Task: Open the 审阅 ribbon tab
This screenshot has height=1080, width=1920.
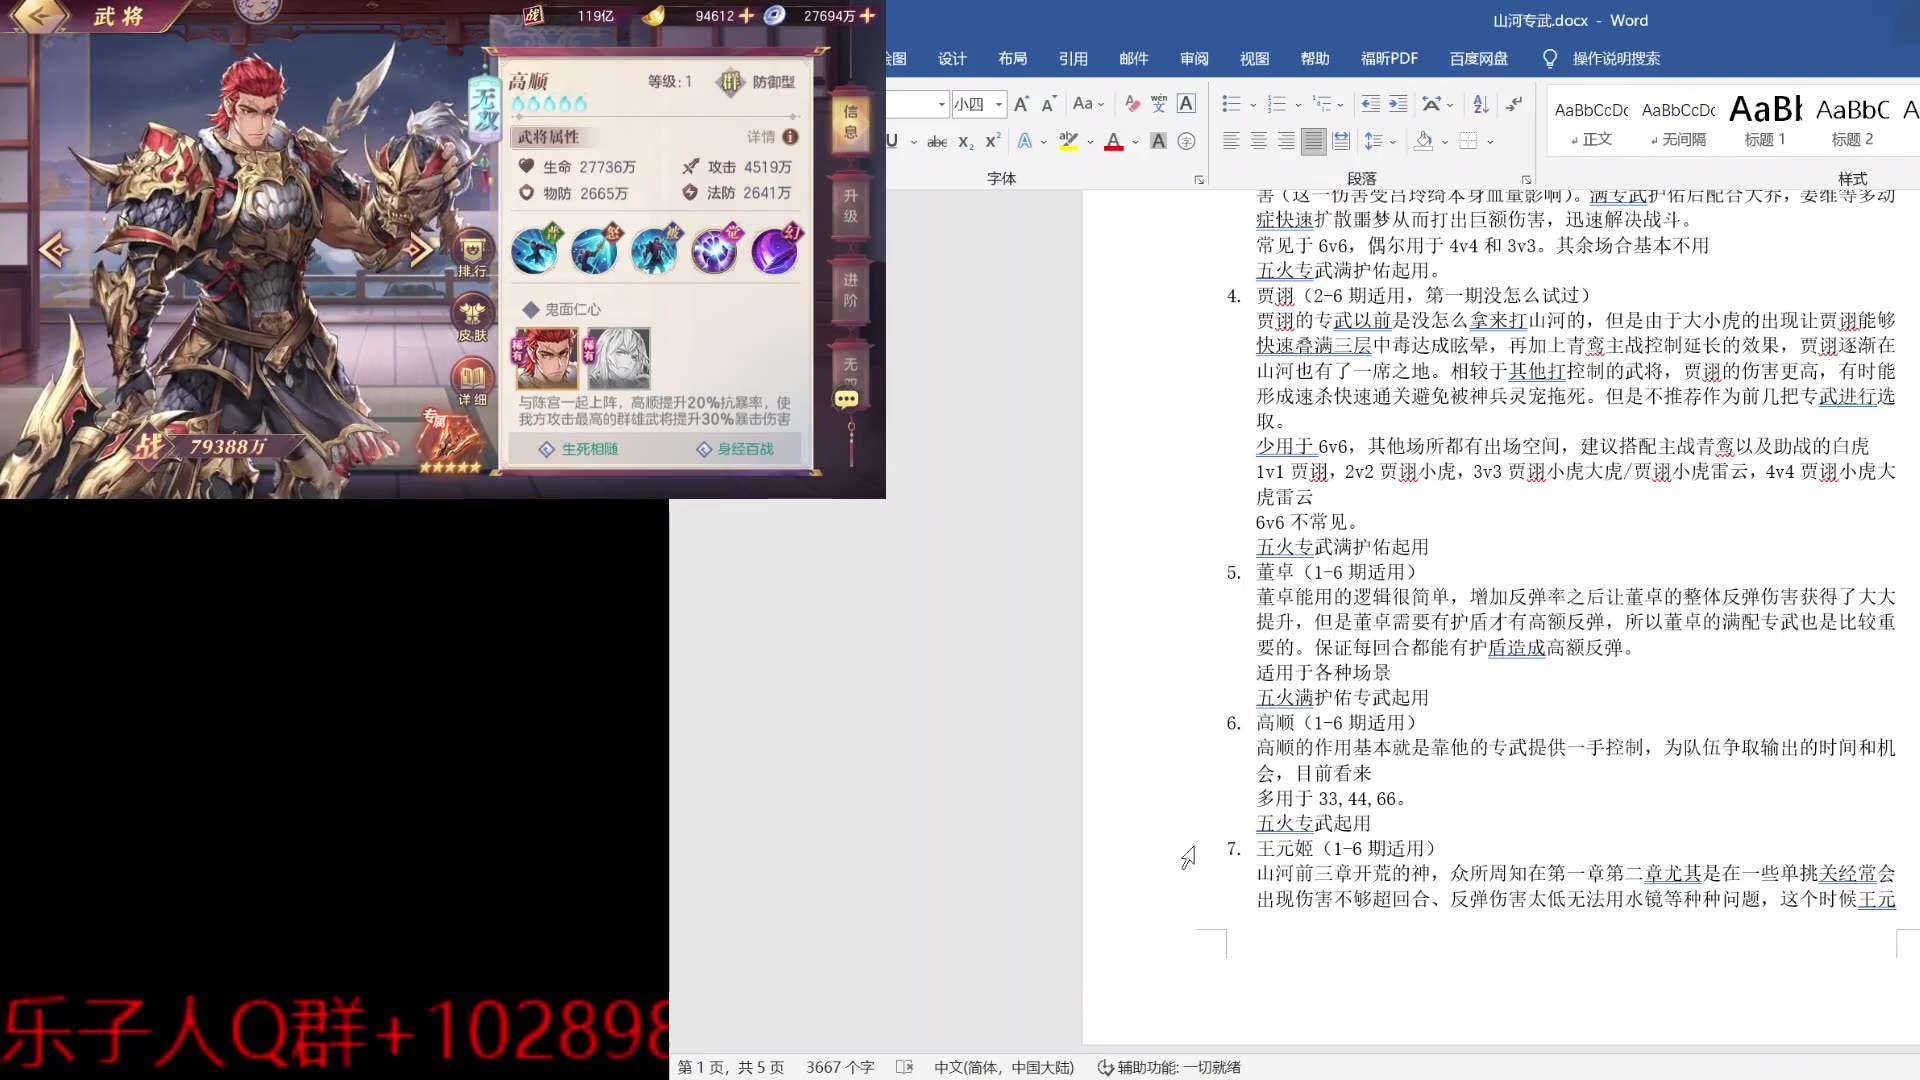Action: tap(1194, 59)
